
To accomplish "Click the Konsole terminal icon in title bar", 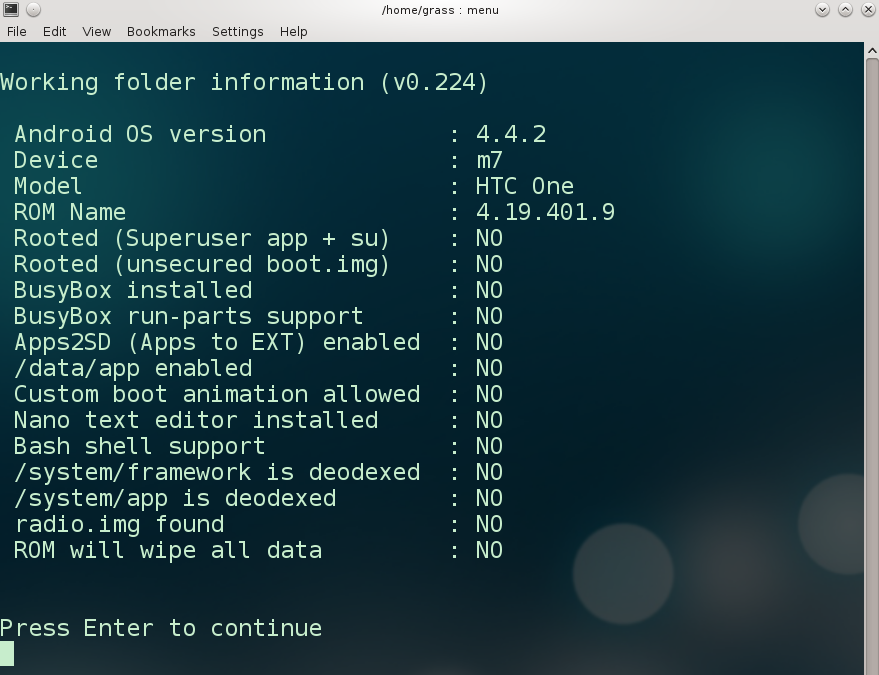I will [11, 10].
